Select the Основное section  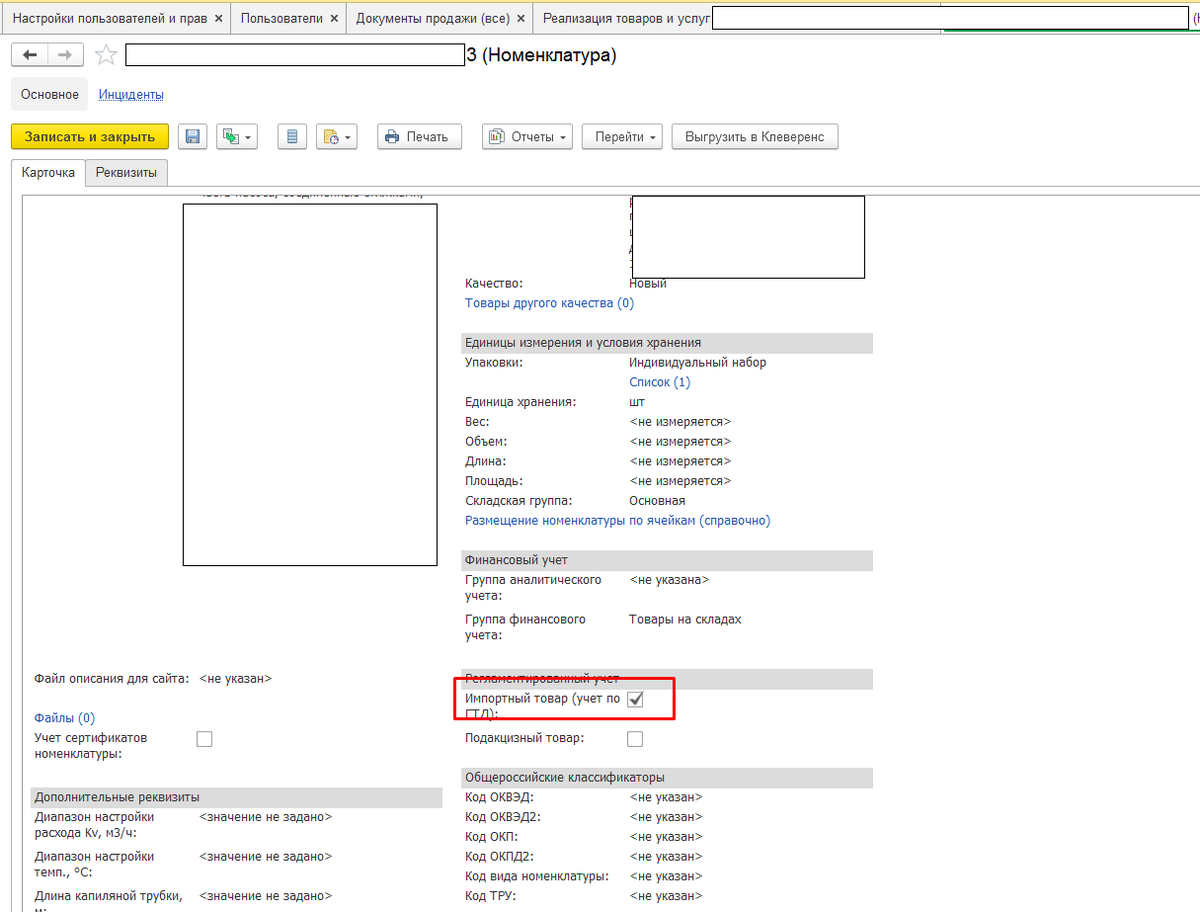click(x=50, y=95)
